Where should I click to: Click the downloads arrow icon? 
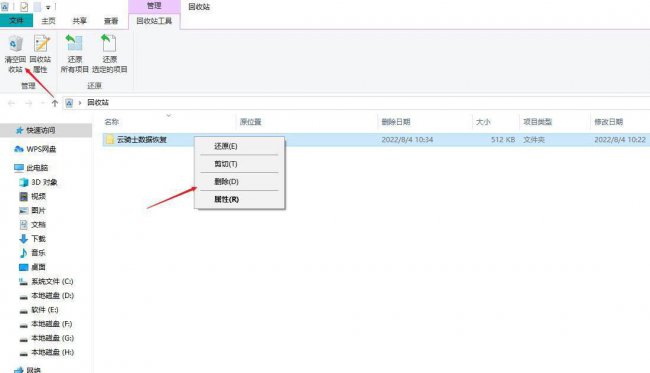(x=24, y=239)
